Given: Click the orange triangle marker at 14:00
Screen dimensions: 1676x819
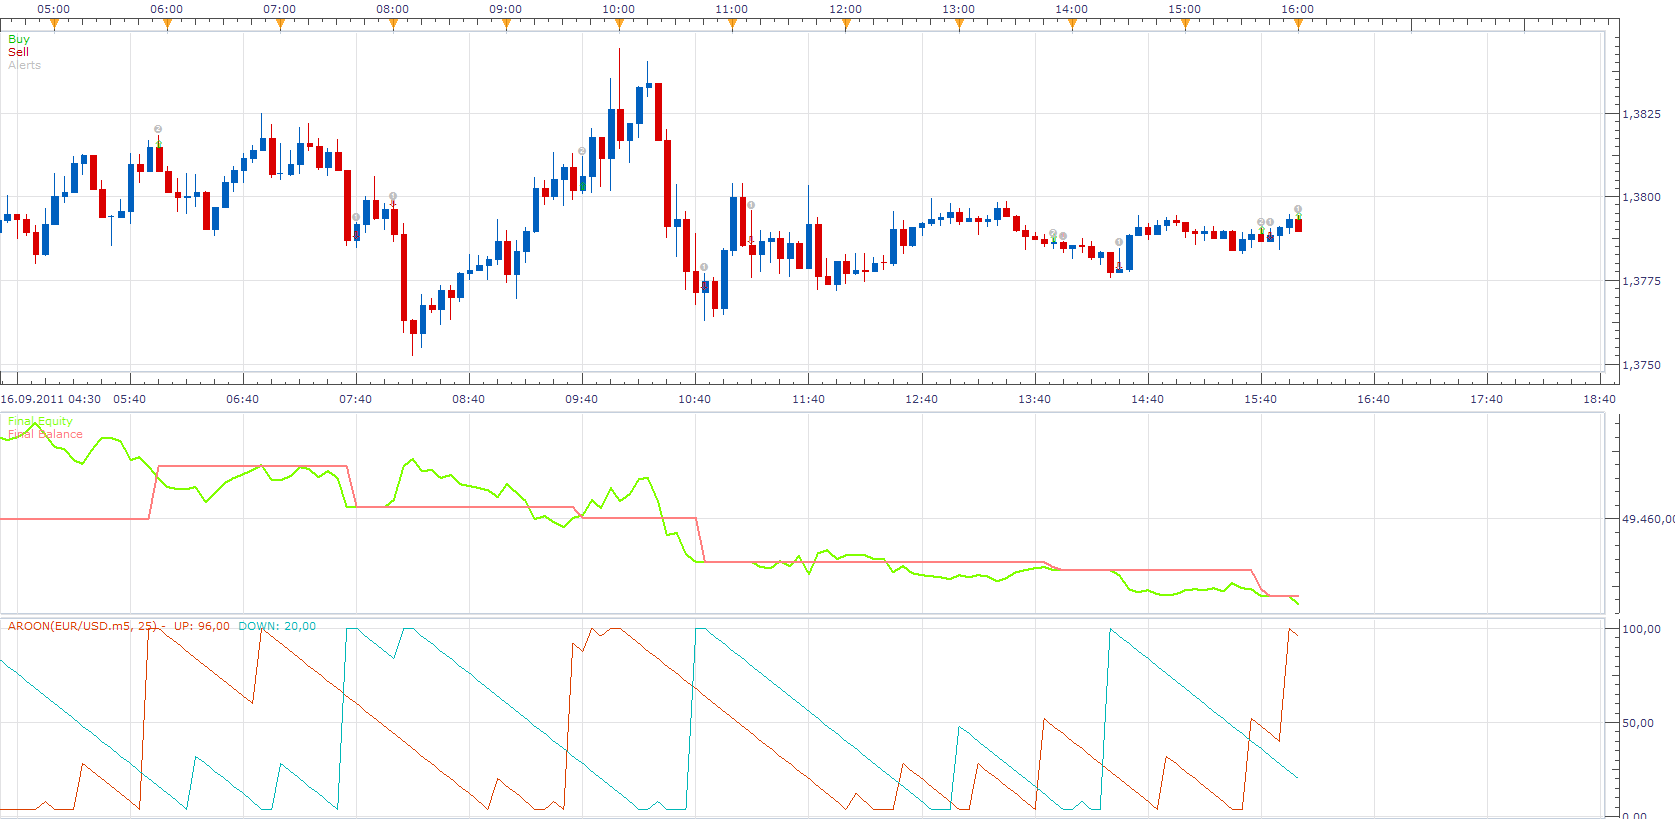Looking at the screenshot, I should pyautogui.click(x=1072, y=25).
